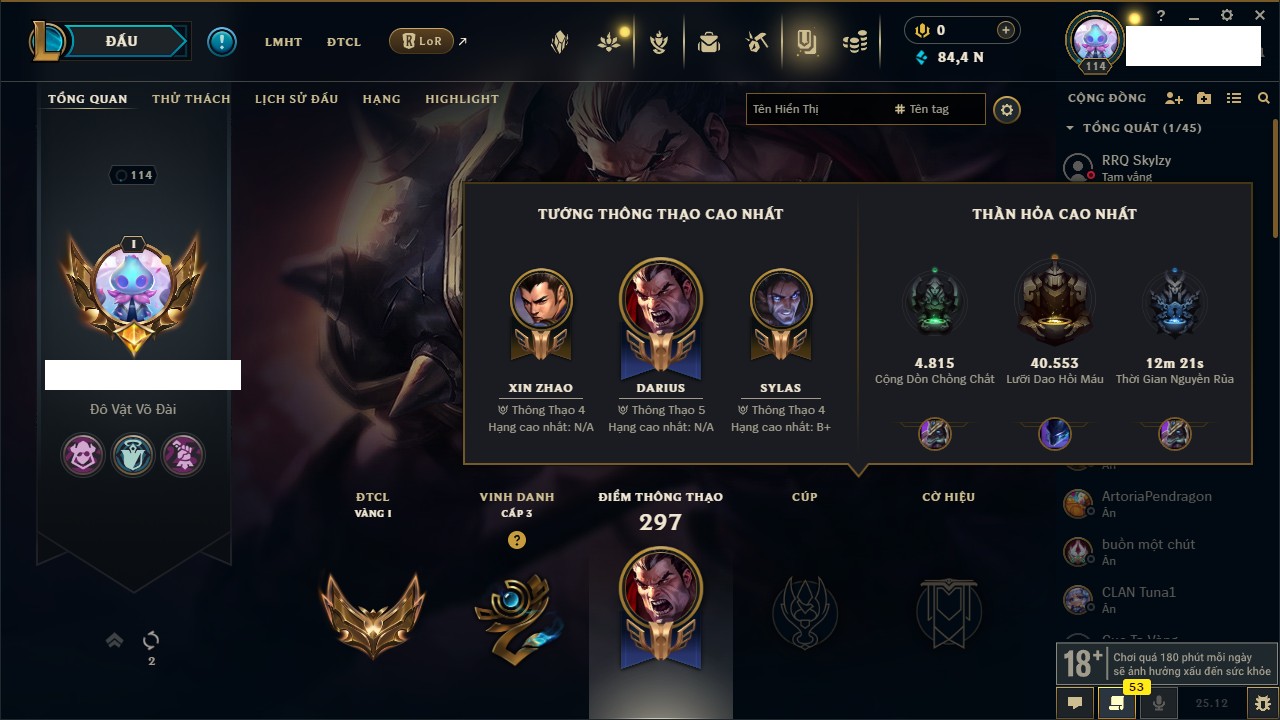
Task: Open the Collection backpack icon
Action: click(709, 42)
